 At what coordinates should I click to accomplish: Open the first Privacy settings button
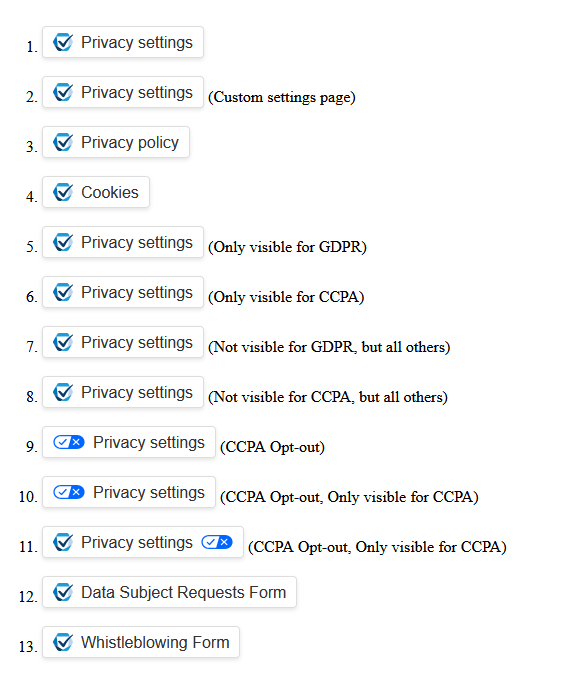pyautogui.click(x=123, y=42)
